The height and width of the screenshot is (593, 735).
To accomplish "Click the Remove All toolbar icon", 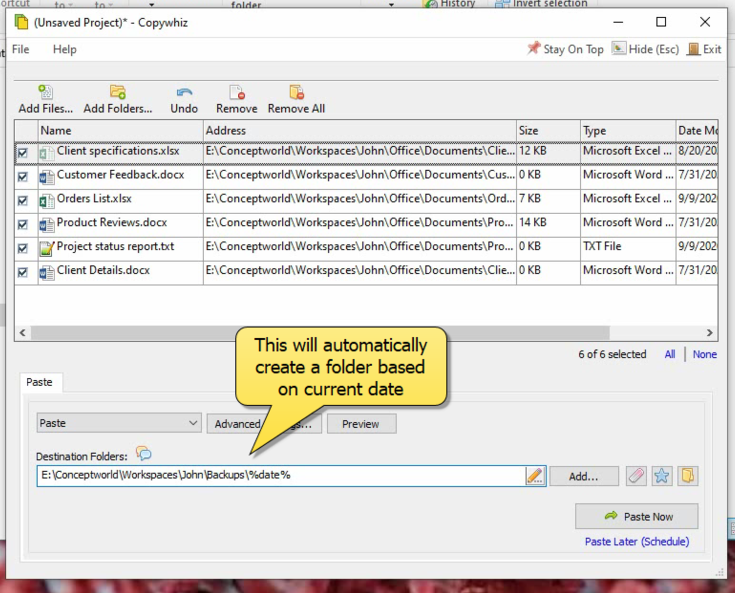I will [296, 92].
